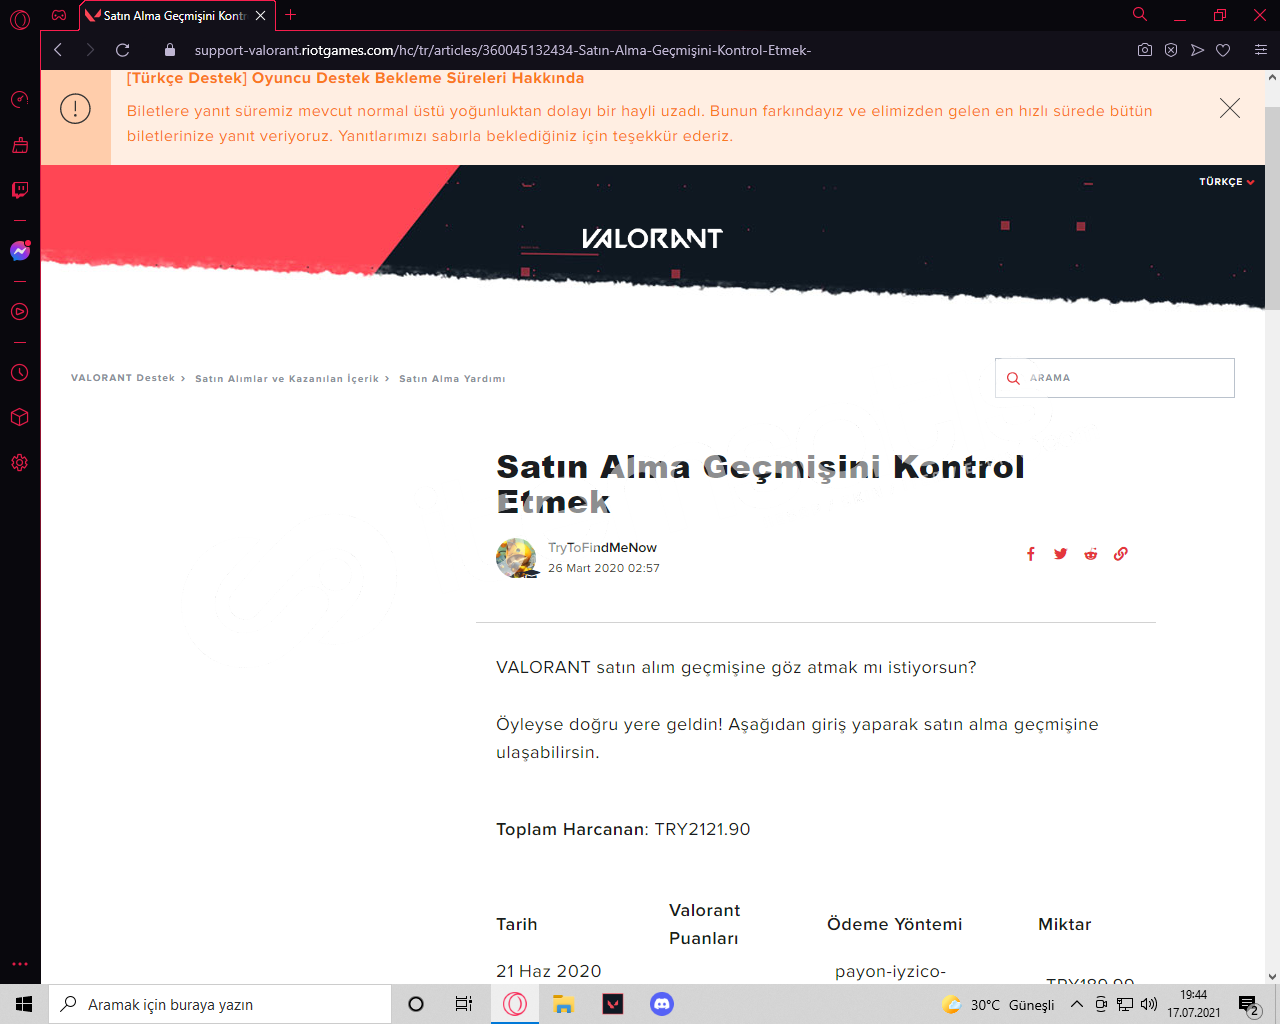Go to VALORANT Destek breadcrumb
The image size is (1280, 1024).
pyautogui.click(x=123, y=378)
